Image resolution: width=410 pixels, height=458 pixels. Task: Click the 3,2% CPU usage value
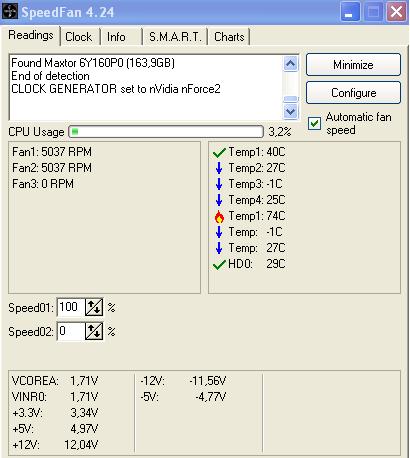click(280, 132)
